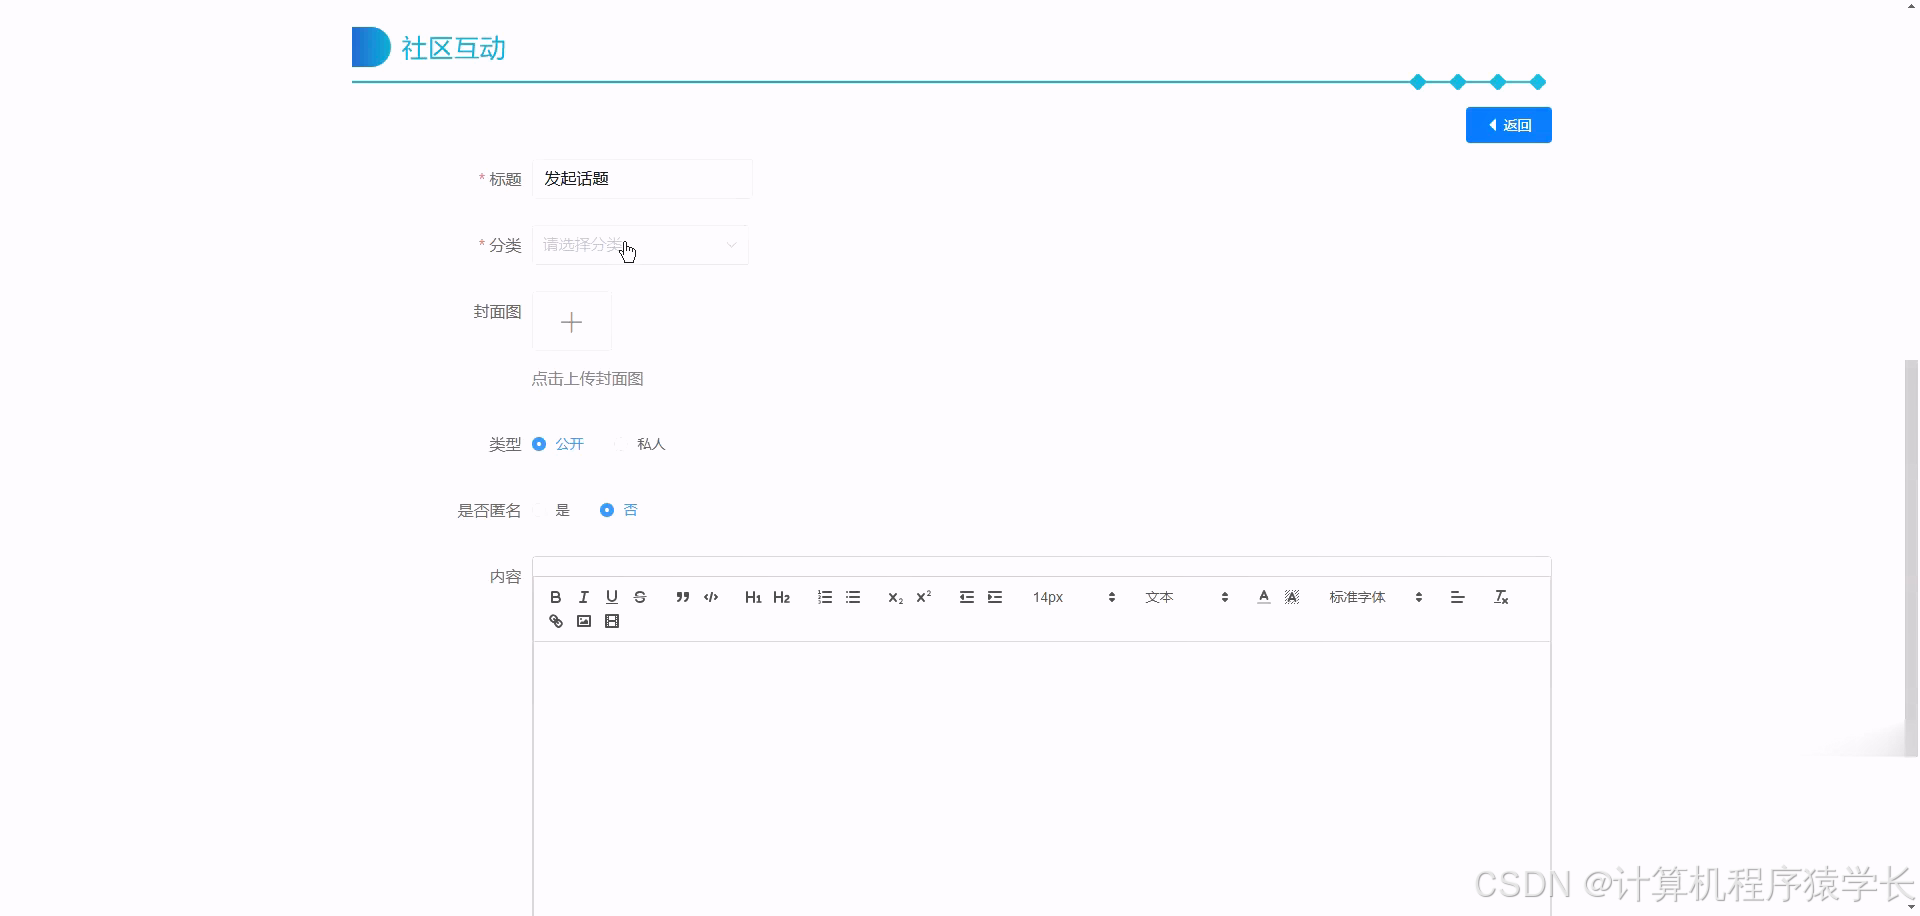1920x916 pixels.
Task: Clear formatting with the Tx icon
Action: (x=1501, y=597)
